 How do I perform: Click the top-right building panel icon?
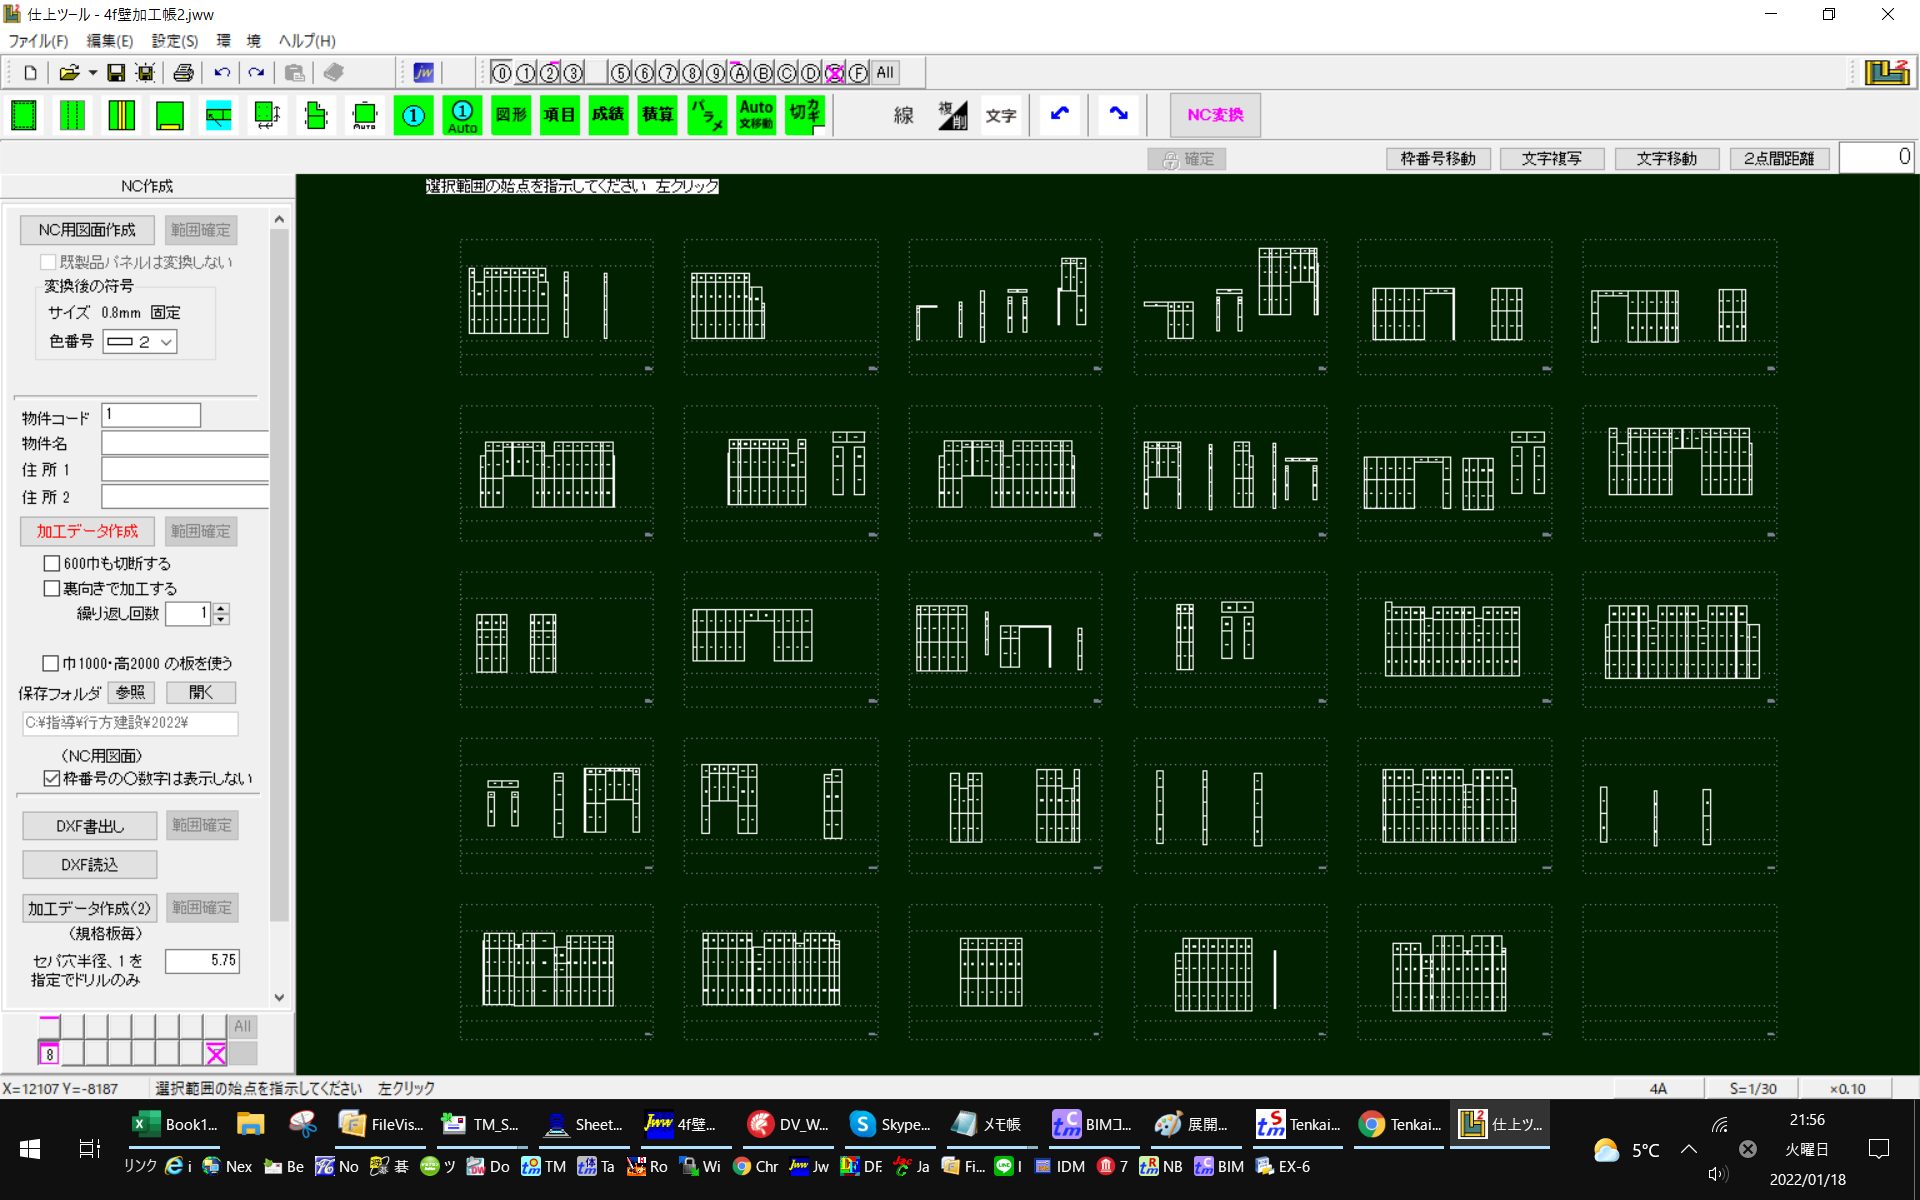point(1886,73)
